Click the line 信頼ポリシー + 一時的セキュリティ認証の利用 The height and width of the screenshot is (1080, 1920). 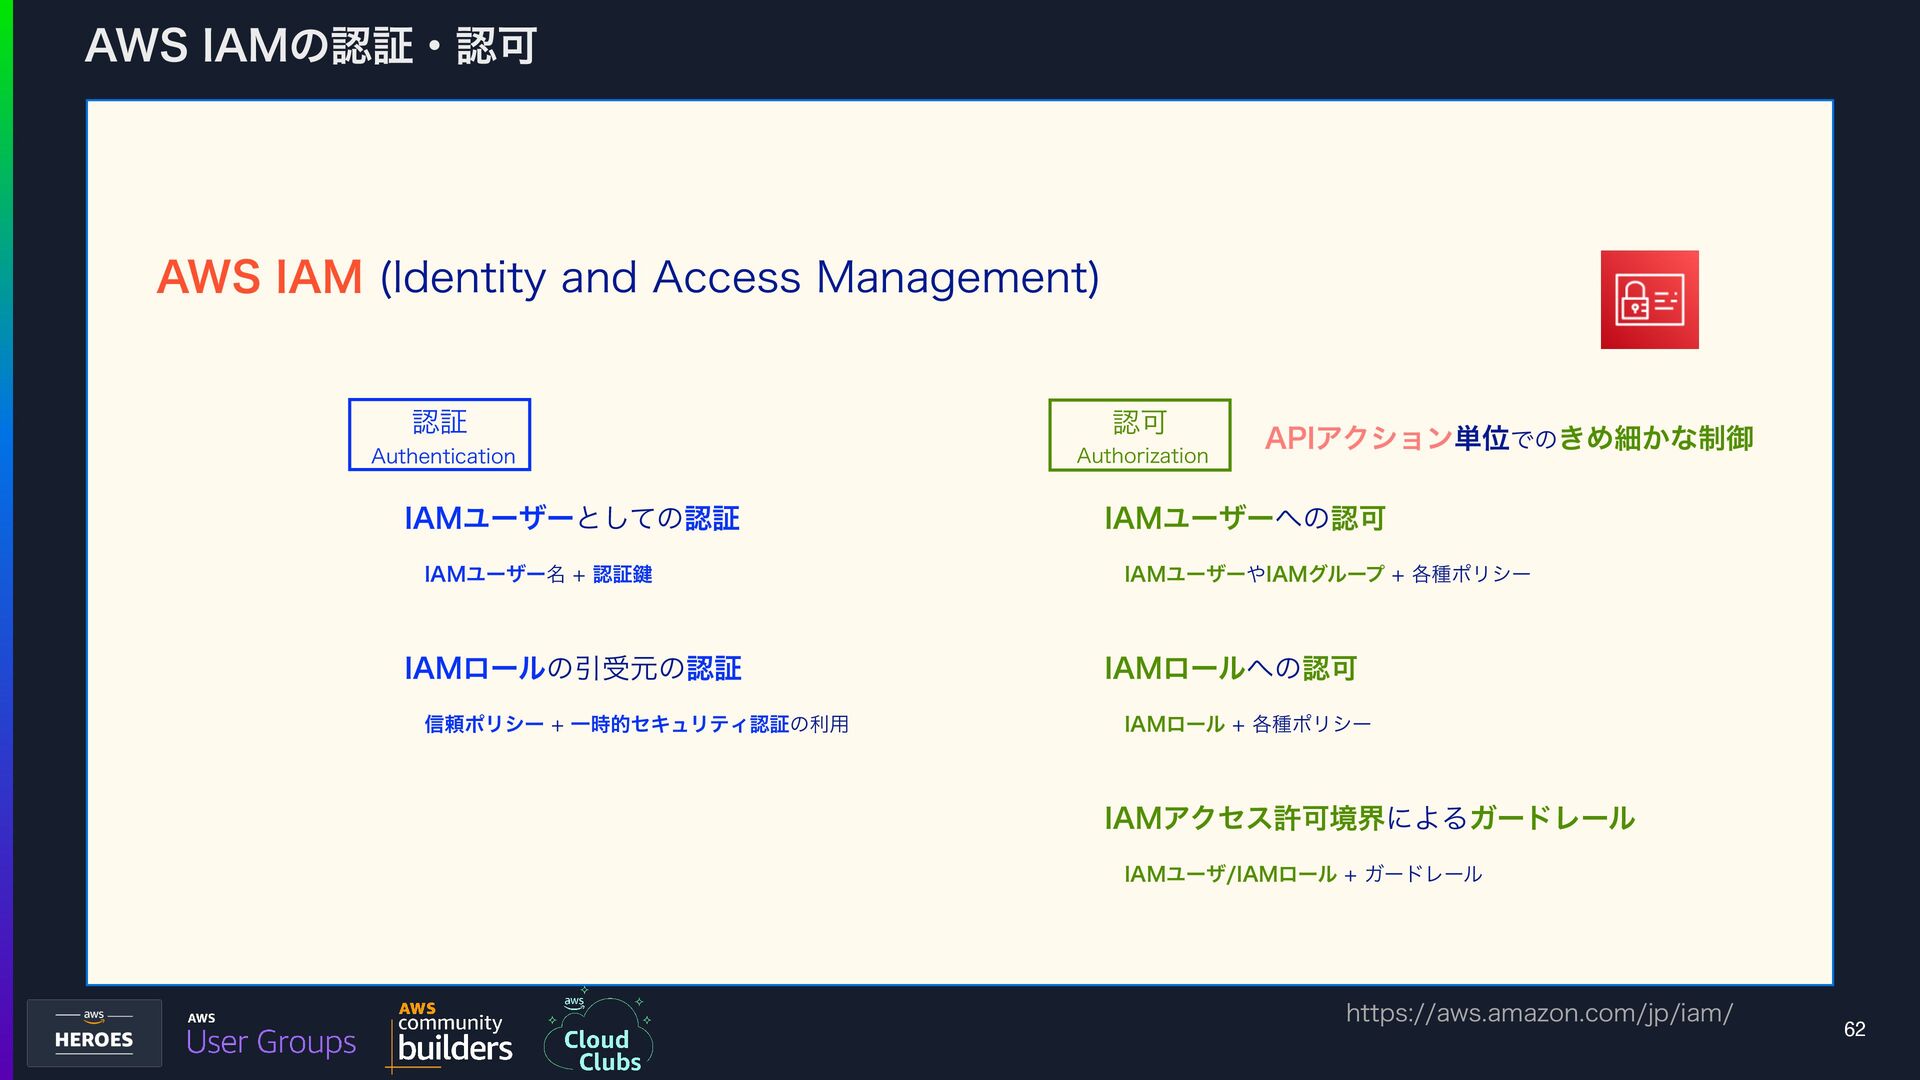click(636, 724)
